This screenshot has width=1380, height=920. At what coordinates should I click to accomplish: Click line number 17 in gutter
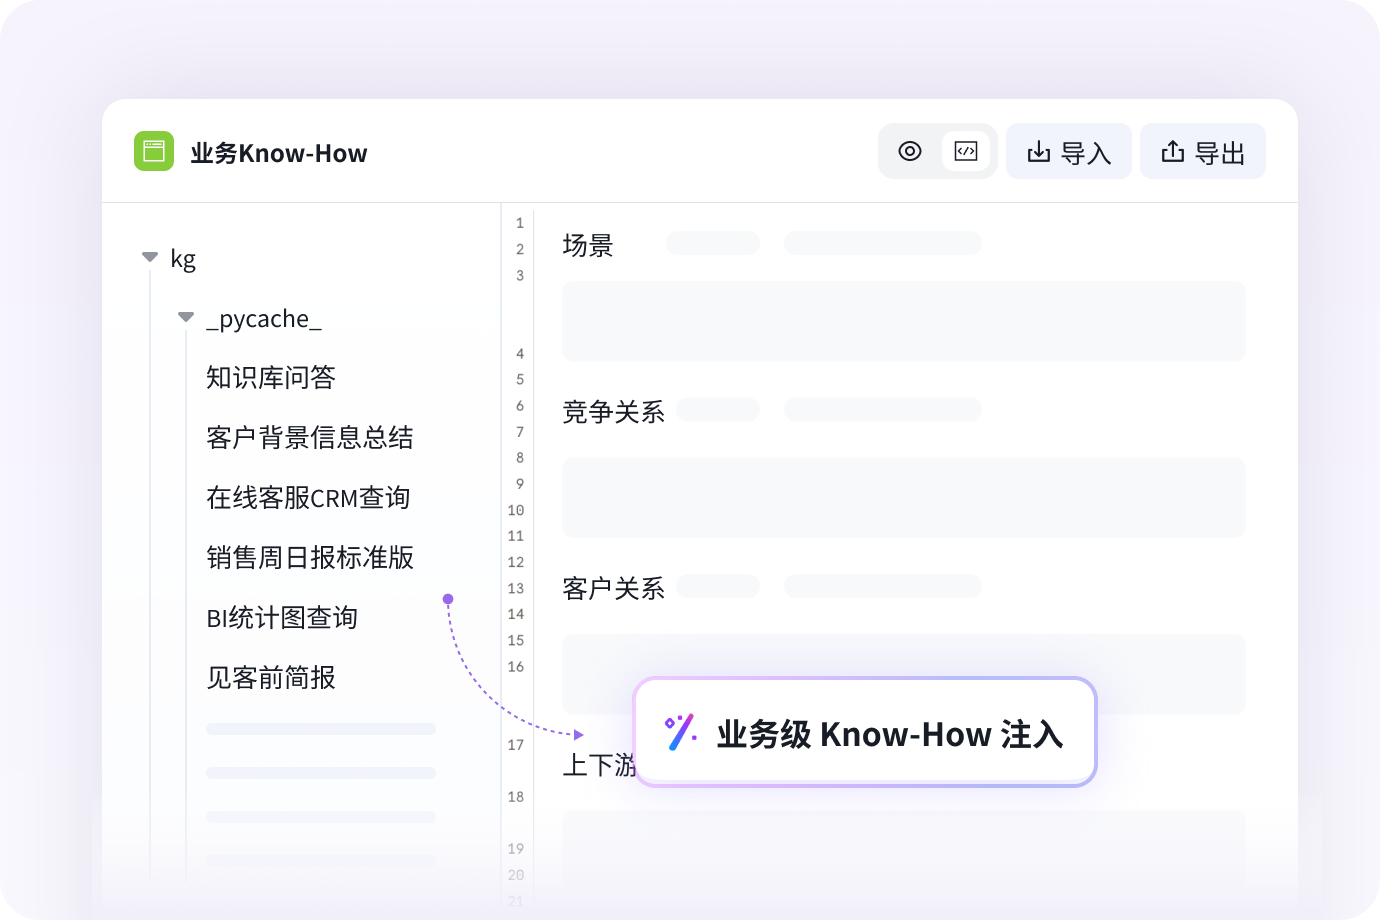click(x=516, y=745)
